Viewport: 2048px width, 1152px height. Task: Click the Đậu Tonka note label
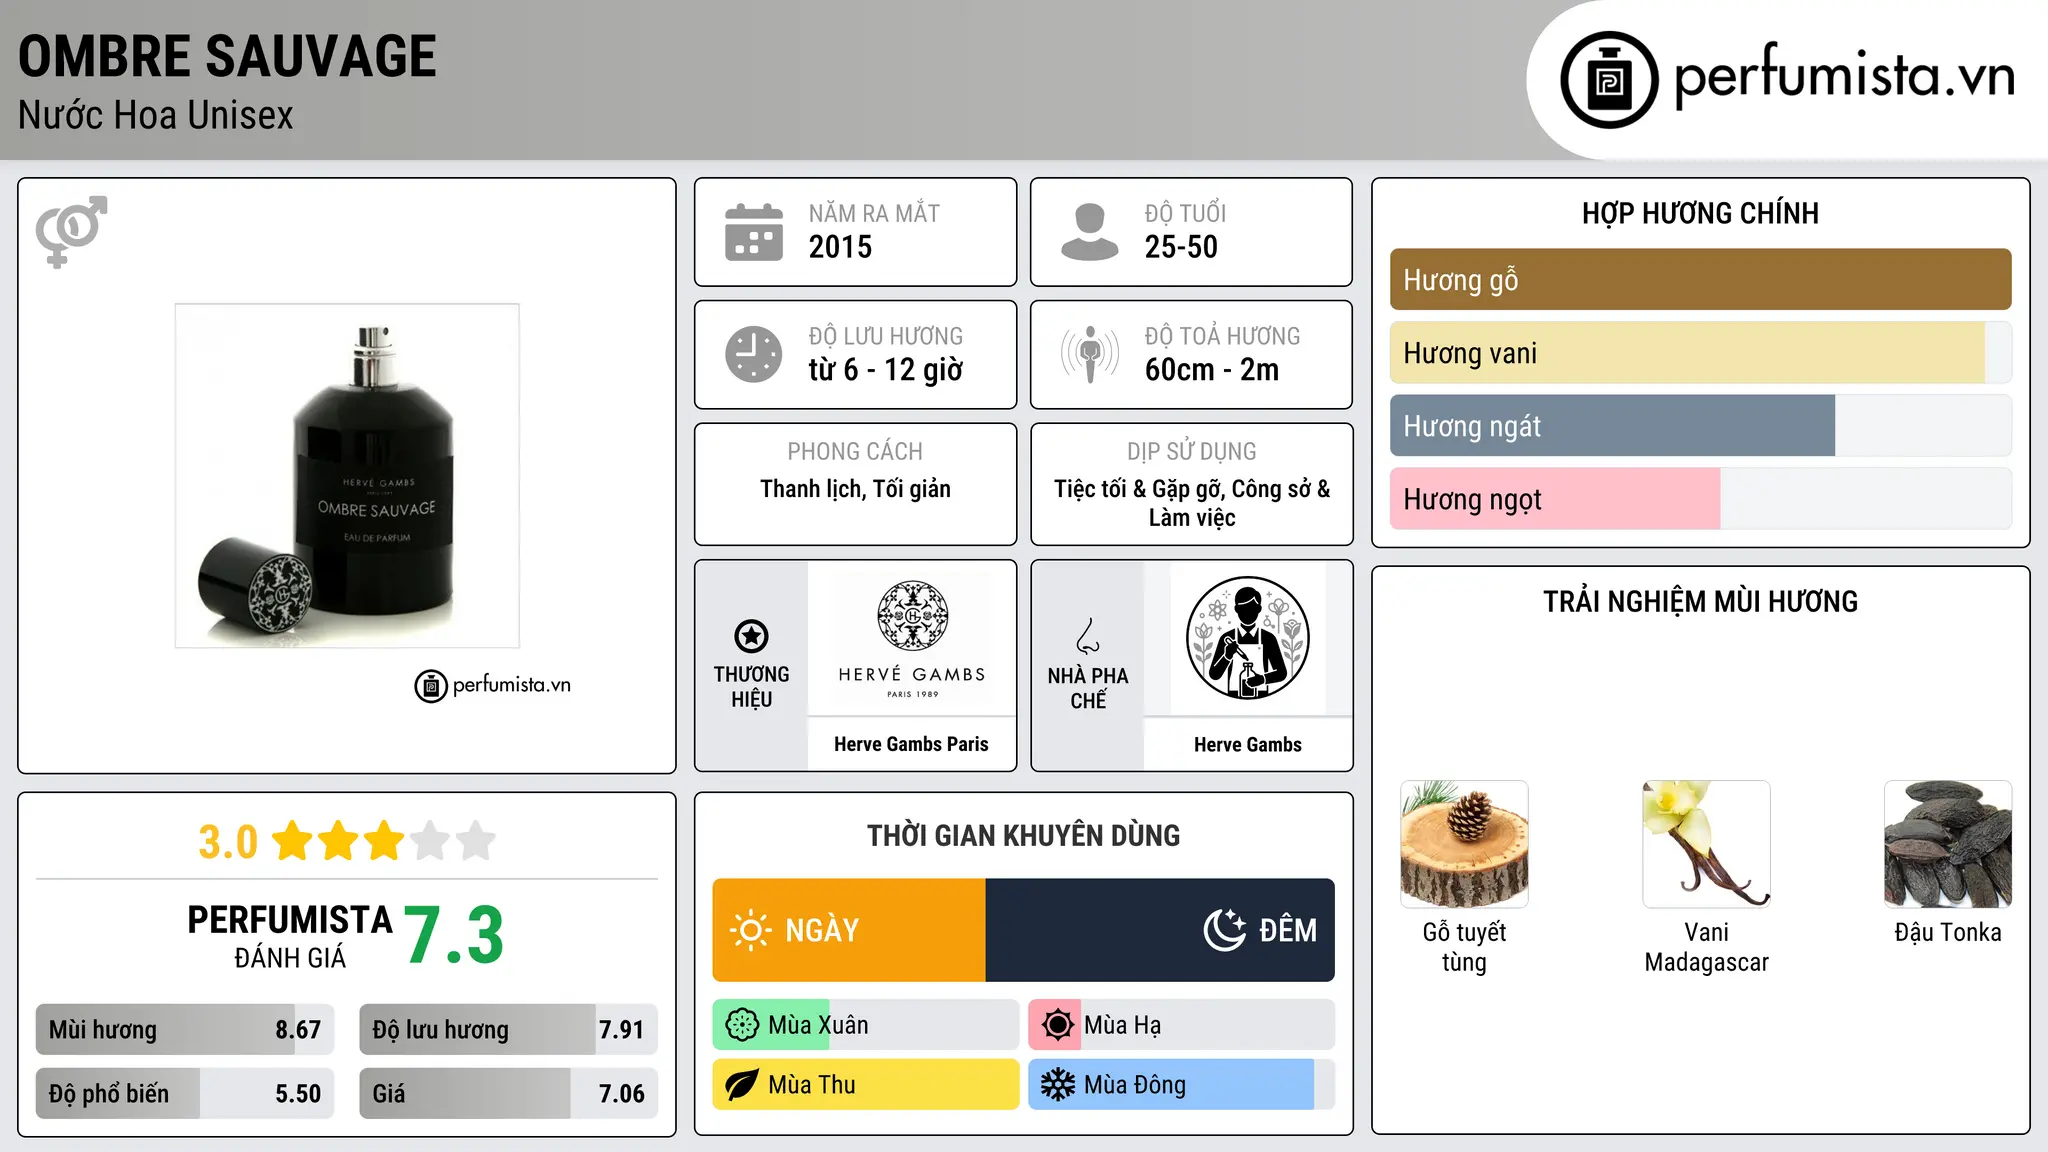[1948, 933]
